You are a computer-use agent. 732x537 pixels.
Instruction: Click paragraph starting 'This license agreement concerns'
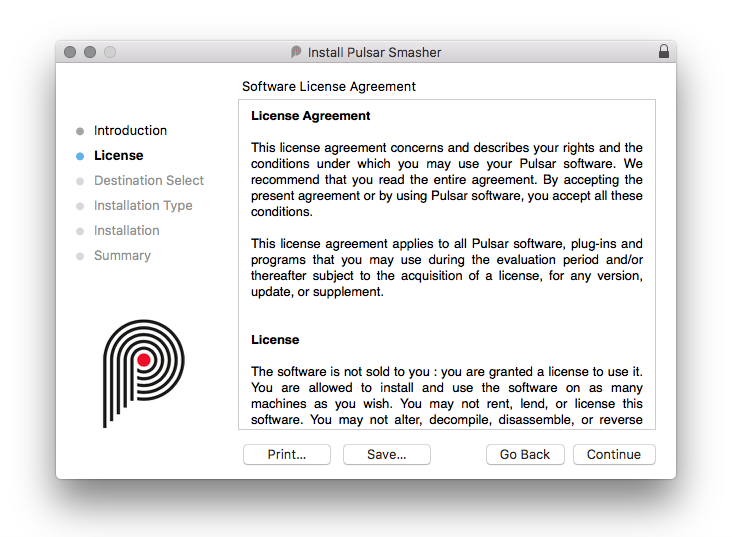447,180
